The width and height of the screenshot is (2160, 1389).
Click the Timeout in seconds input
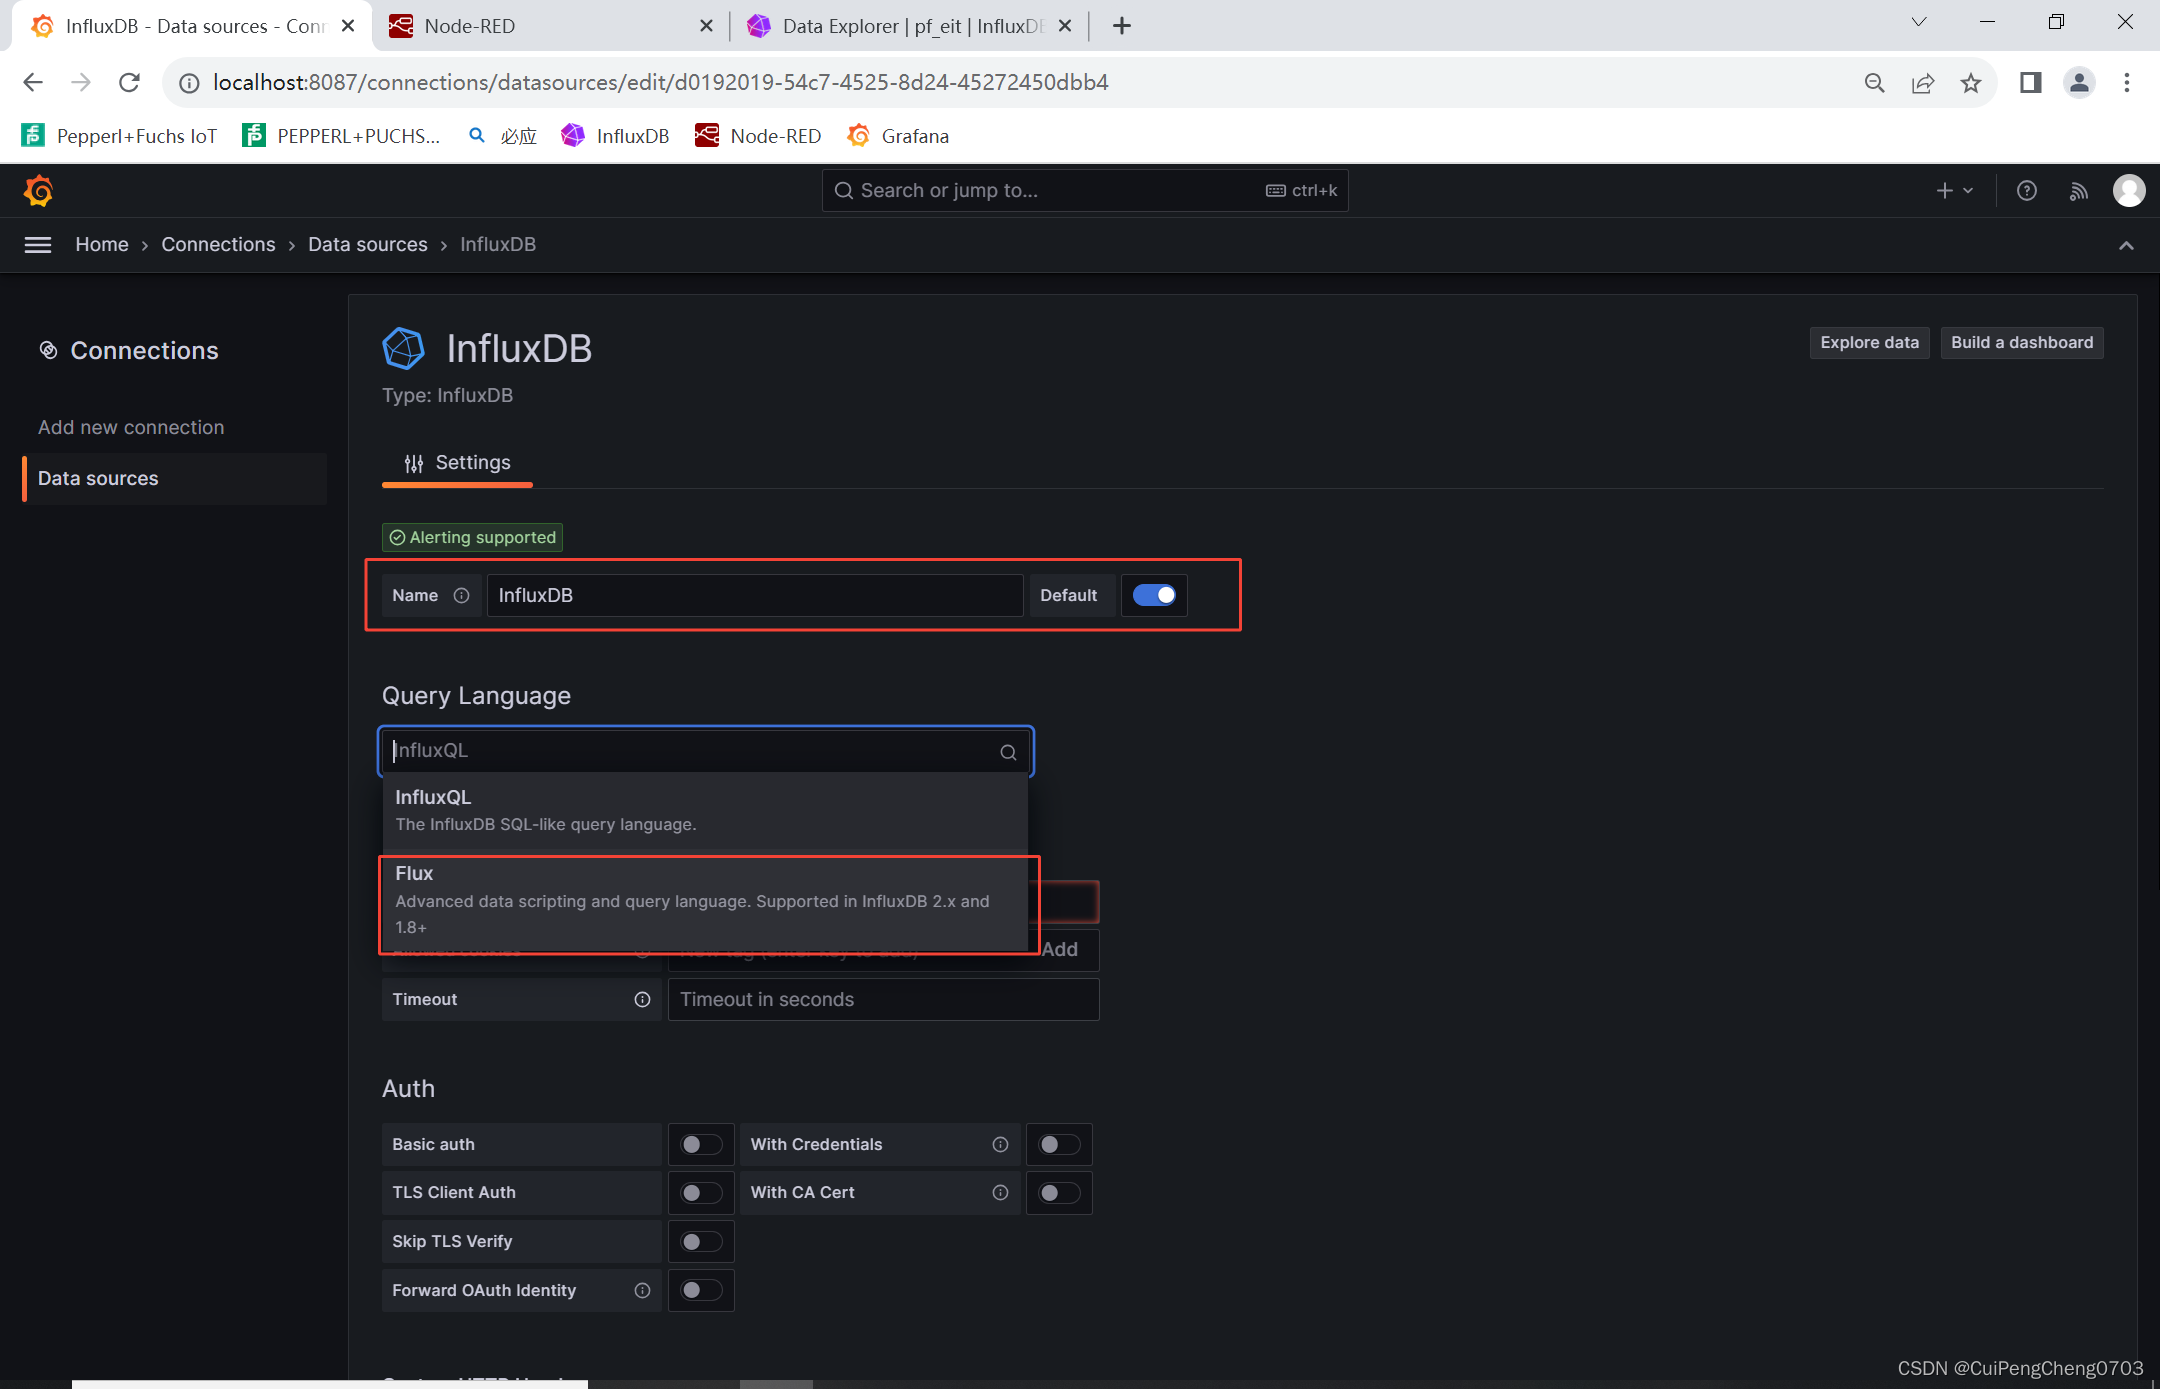883,999
